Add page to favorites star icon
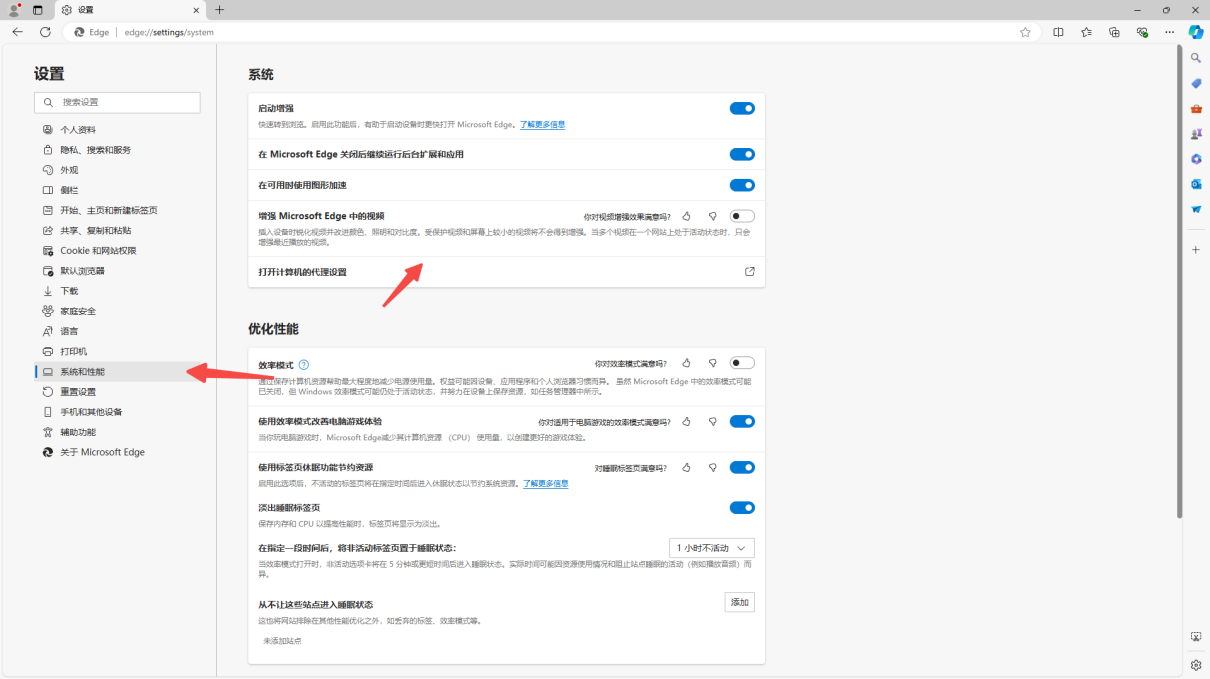 (x=1025, y=32)
